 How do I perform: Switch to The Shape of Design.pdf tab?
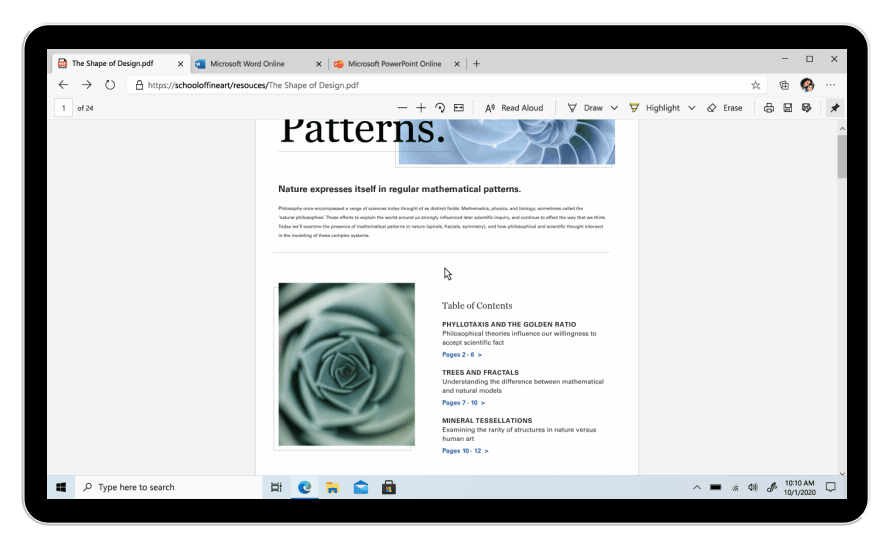(x=121, y=63)
